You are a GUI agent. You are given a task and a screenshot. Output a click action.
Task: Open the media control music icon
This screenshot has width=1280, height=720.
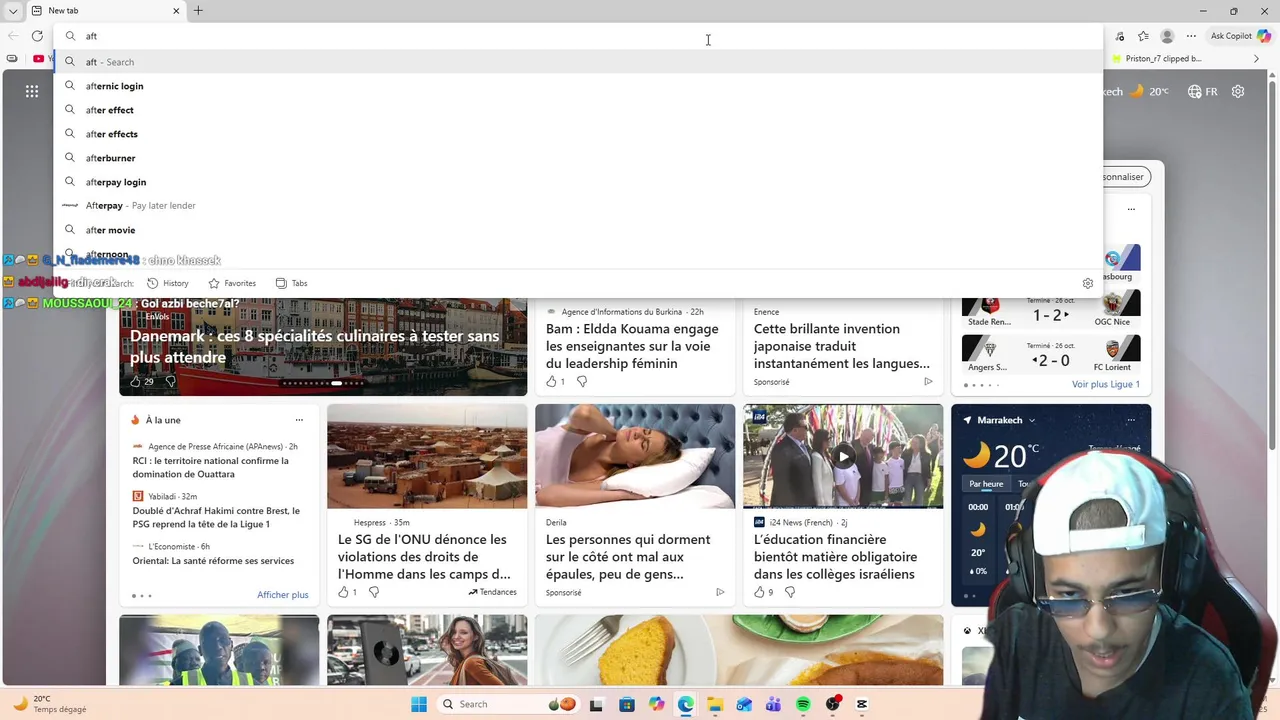coord(1119,36)
